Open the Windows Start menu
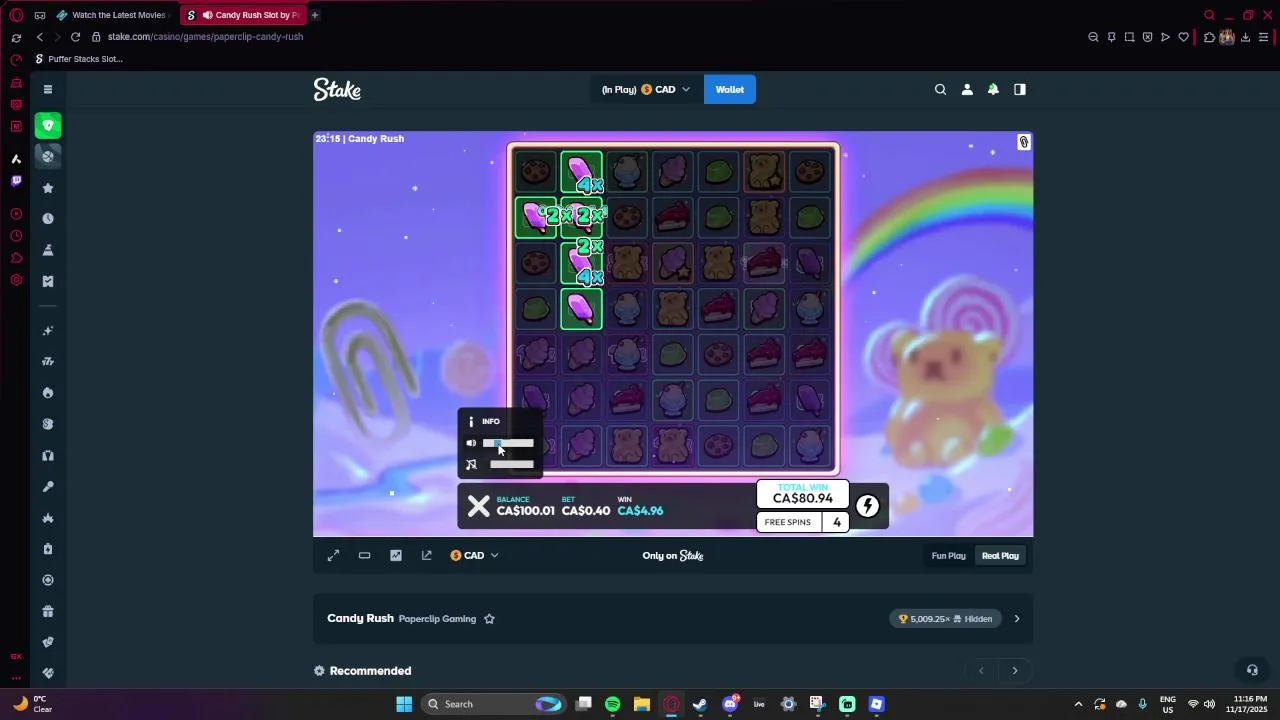 404,704
